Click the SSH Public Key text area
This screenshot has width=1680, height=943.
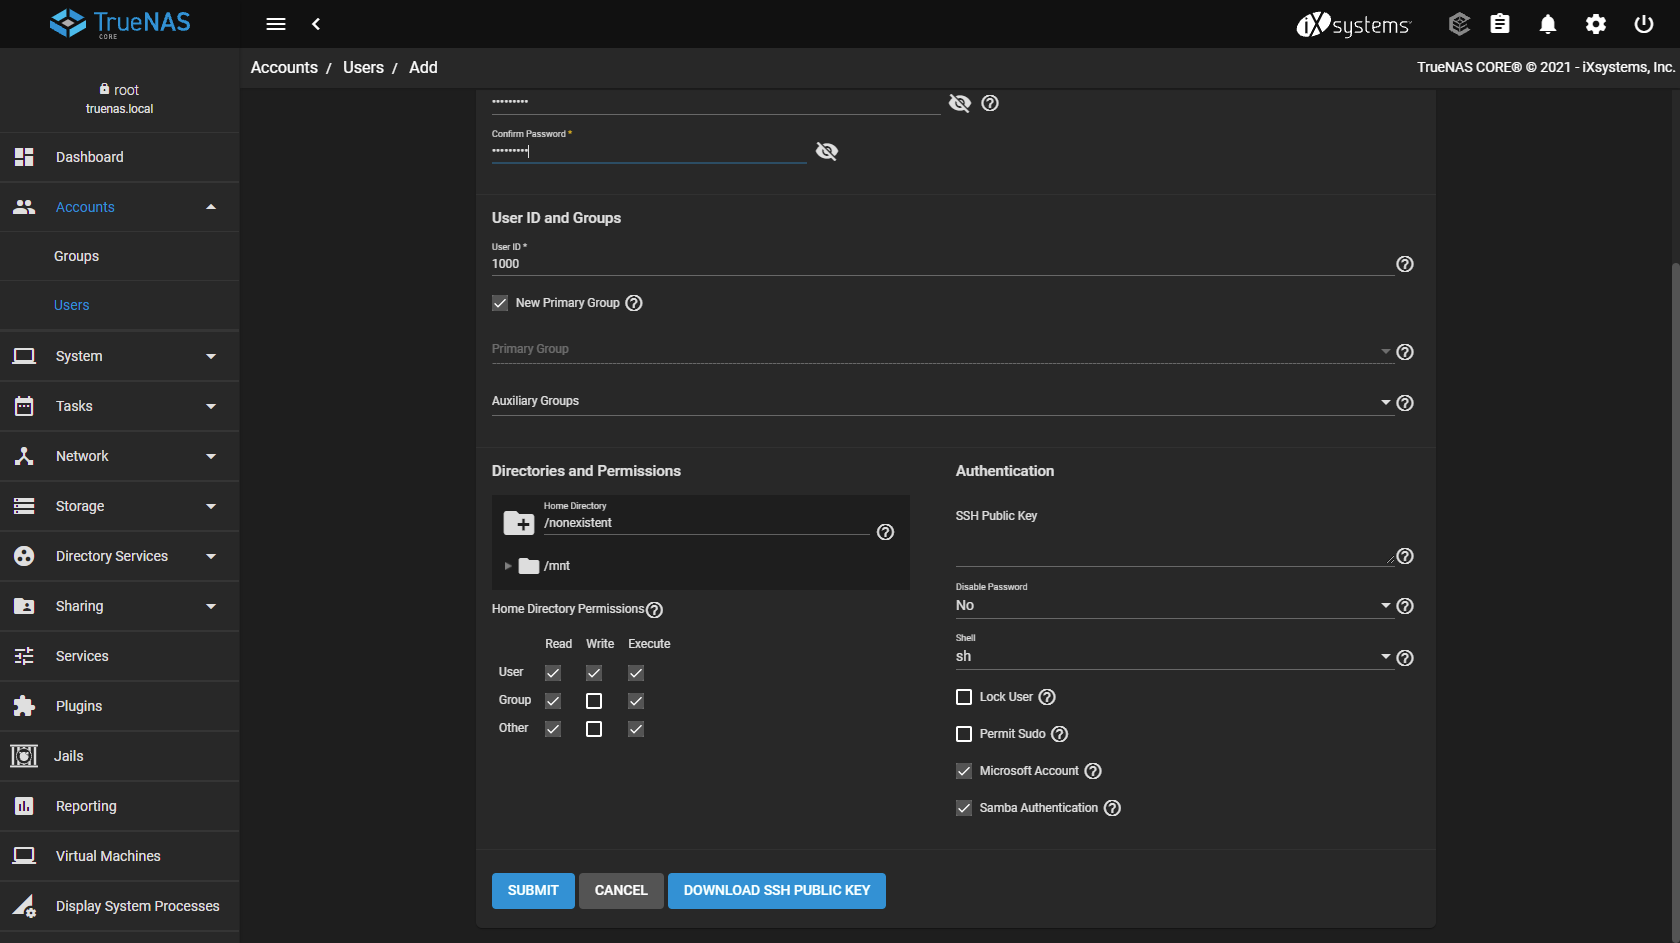pyautogui.click(x=1174, y=546)
